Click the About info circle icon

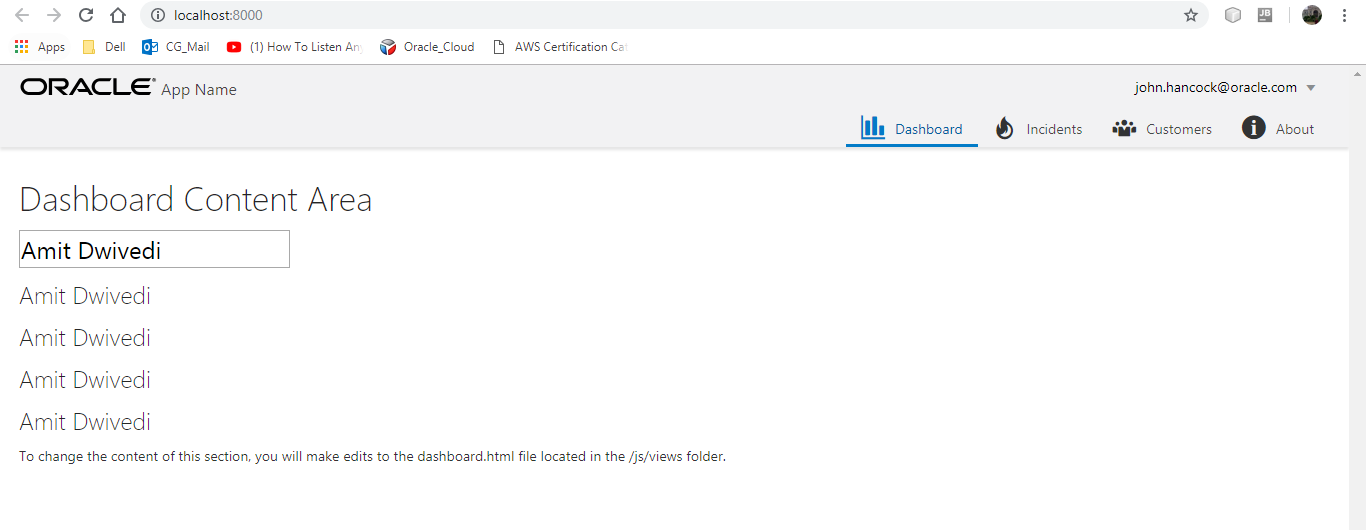point(1253,127)
